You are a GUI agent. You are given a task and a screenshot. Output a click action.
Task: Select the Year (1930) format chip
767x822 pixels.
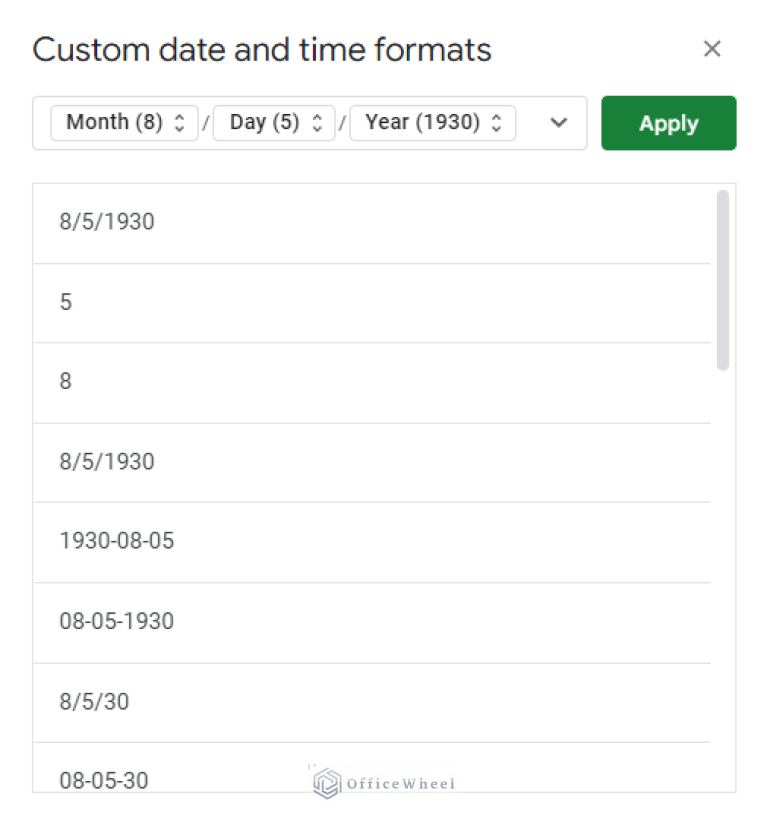coord(425,122)
